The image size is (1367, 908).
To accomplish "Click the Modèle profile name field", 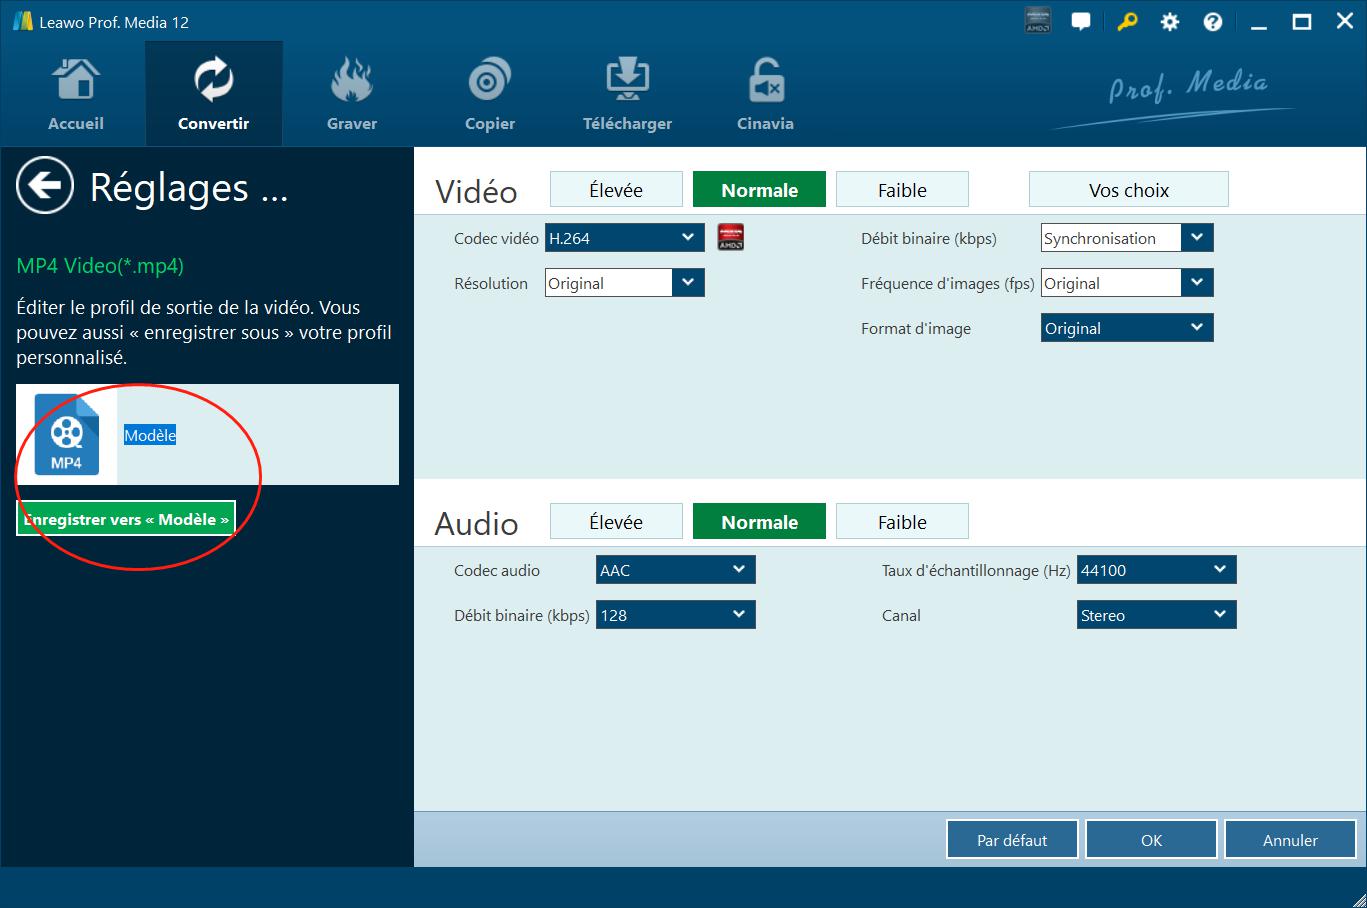I will coord(150,435).
